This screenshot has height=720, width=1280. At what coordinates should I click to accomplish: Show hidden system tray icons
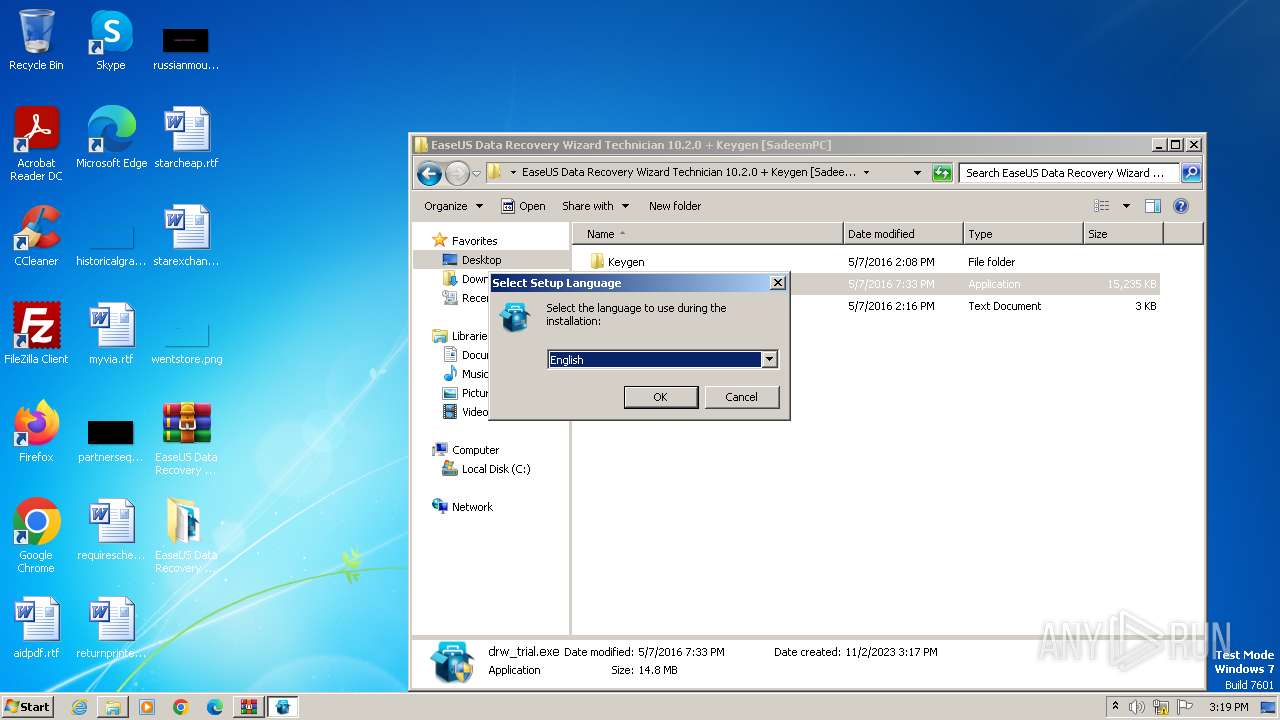1116,707
